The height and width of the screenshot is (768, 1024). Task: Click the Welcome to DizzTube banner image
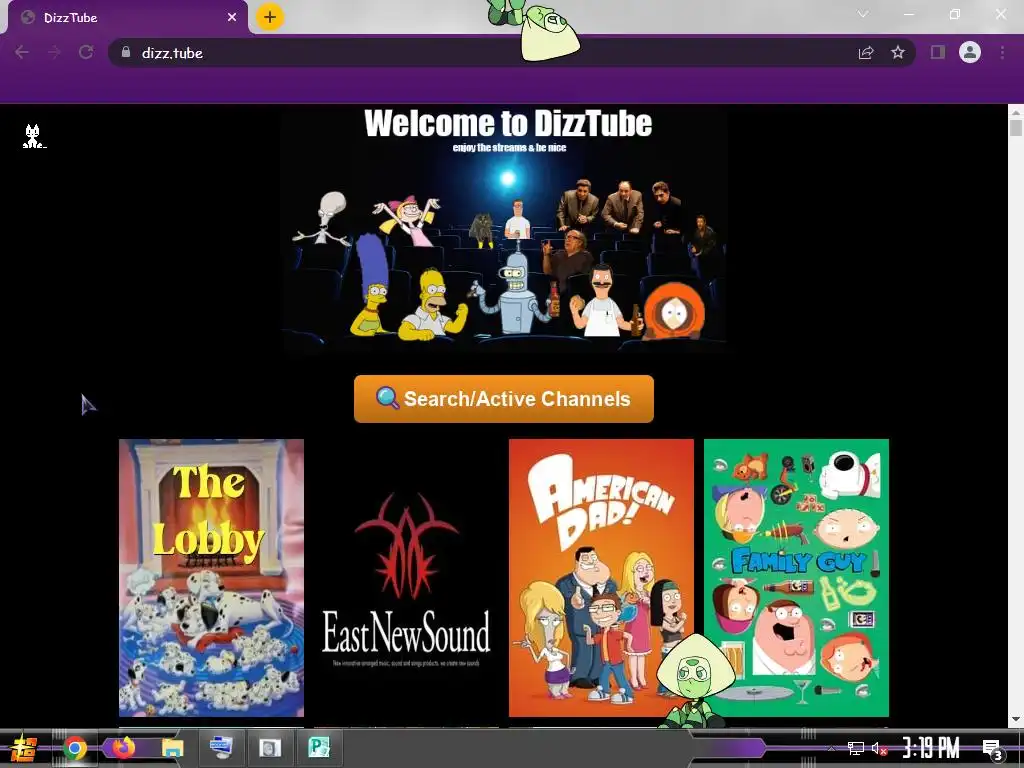coord(504,229)
